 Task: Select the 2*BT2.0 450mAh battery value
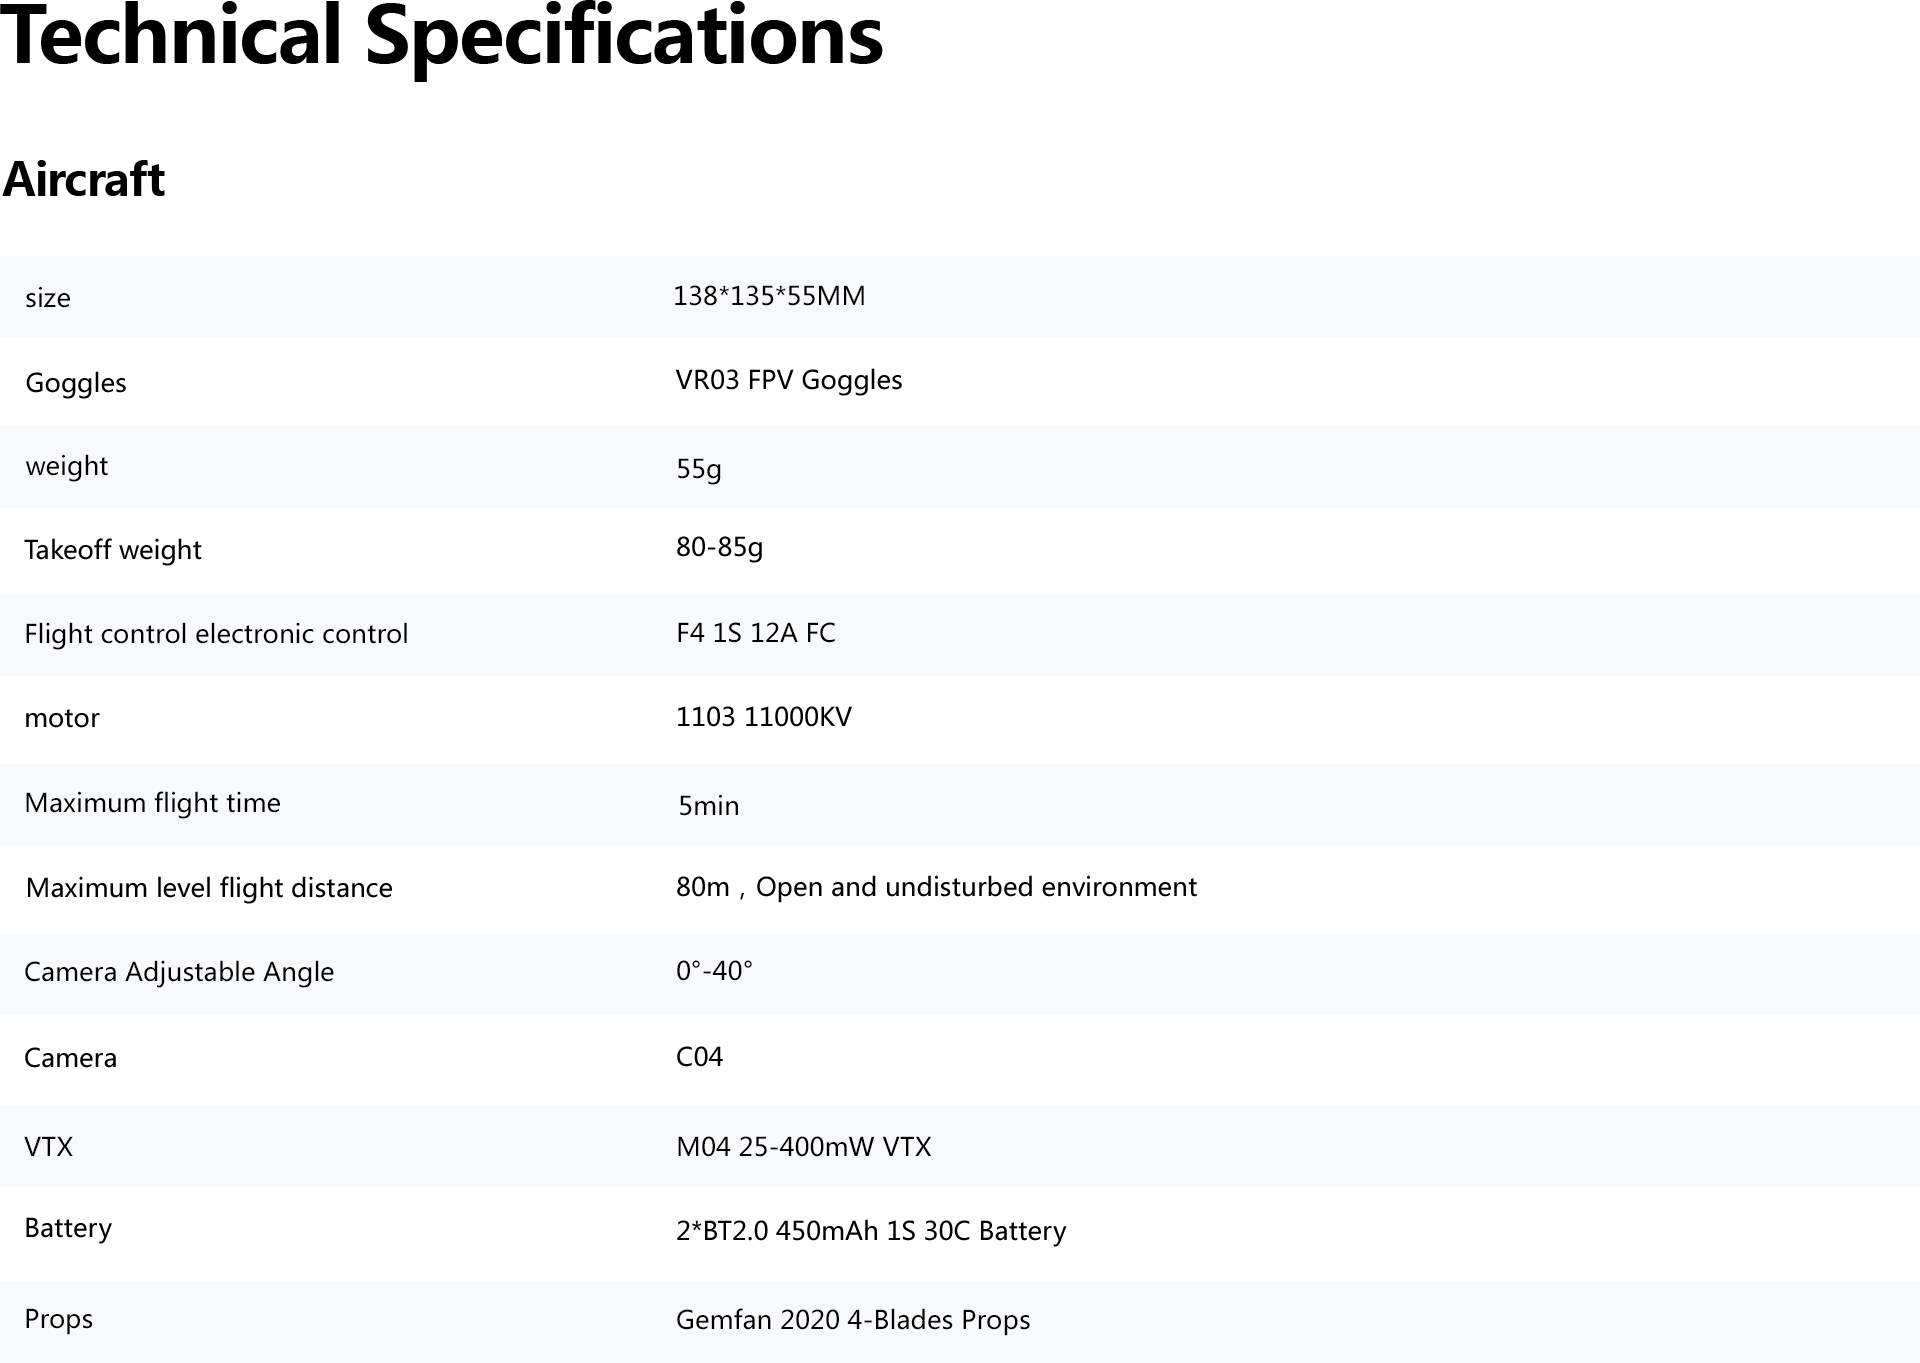[x=871, y=1231]
